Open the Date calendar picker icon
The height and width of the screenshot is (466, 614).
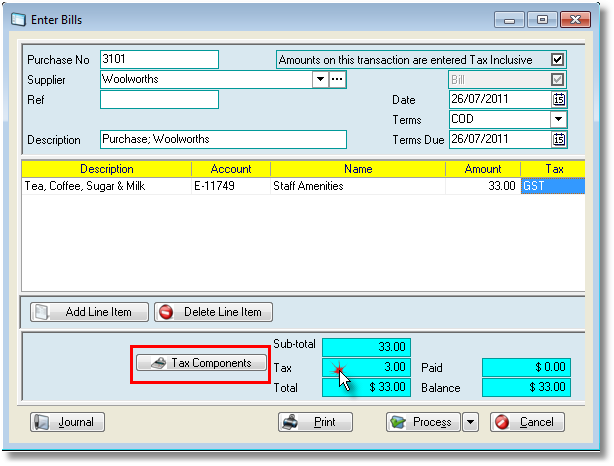(559, 99)
